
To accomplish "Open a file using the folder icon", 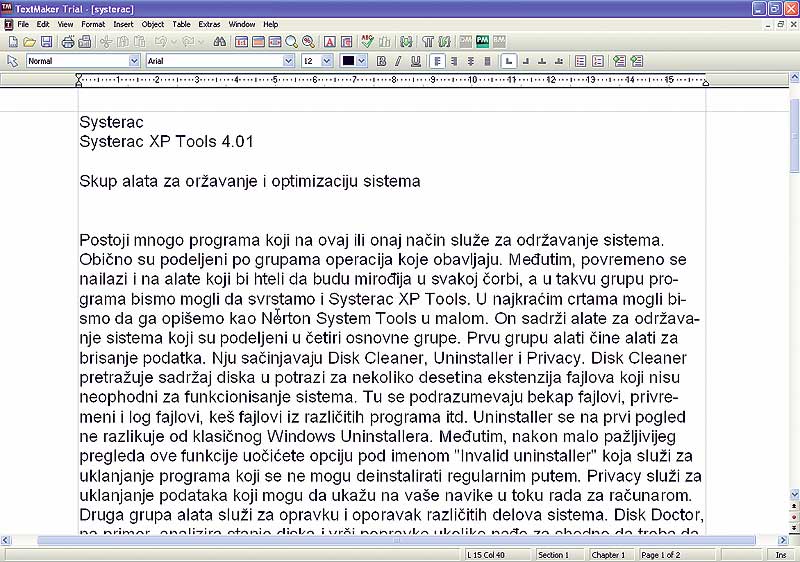I will click(30, 42).
